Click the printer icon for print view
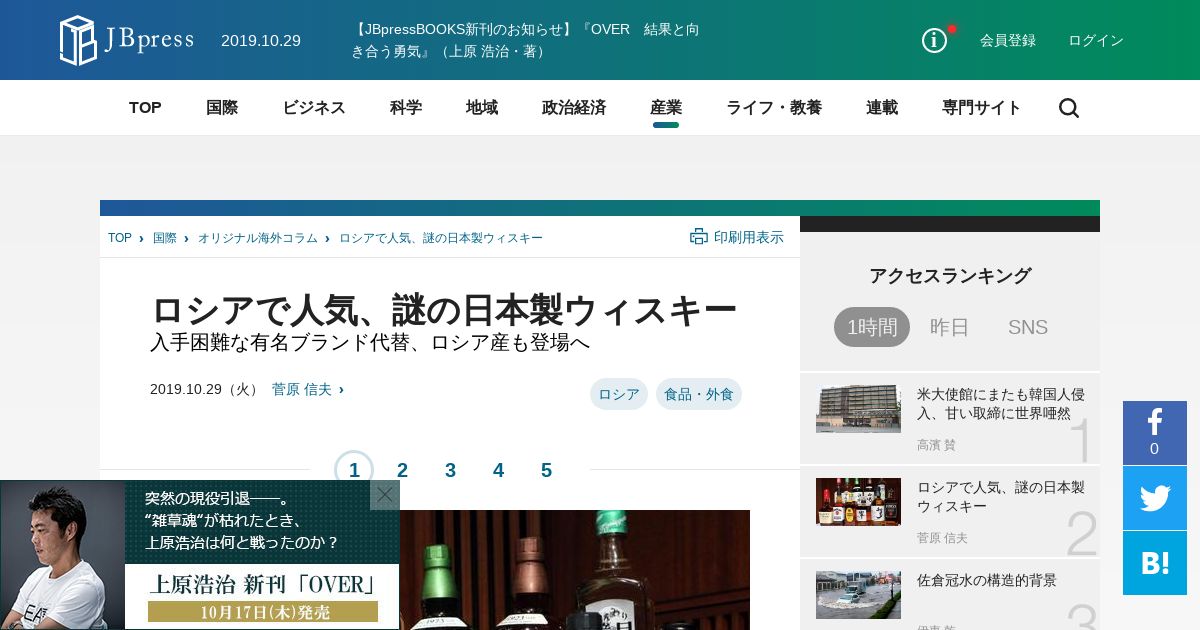This screenshot has width=1200, height=630. (x=699, y=237)
